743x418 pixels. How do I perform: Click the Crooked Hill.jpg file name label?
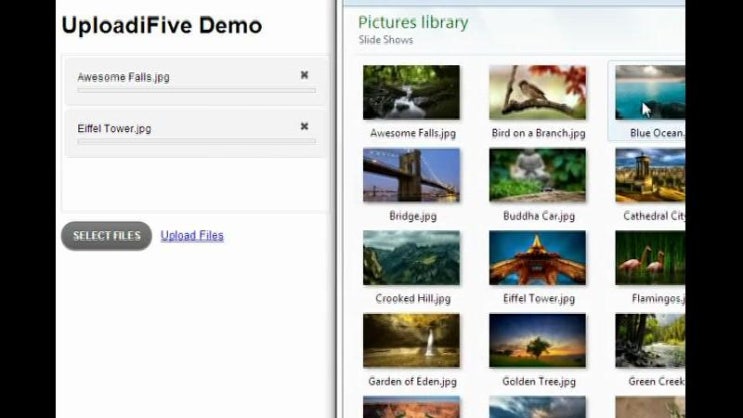413,299
